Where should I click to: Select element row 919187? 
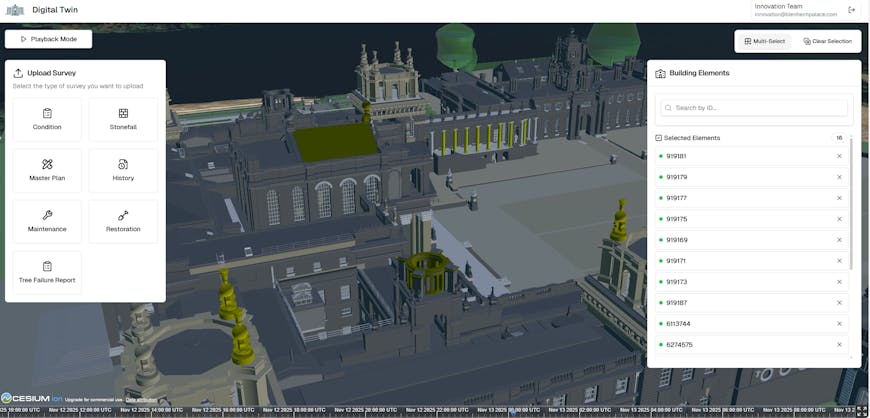(751, 303)
